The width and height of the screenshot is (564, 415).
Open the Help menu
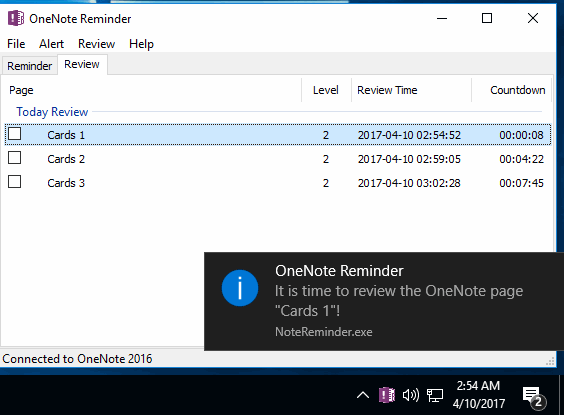[141, 44]
